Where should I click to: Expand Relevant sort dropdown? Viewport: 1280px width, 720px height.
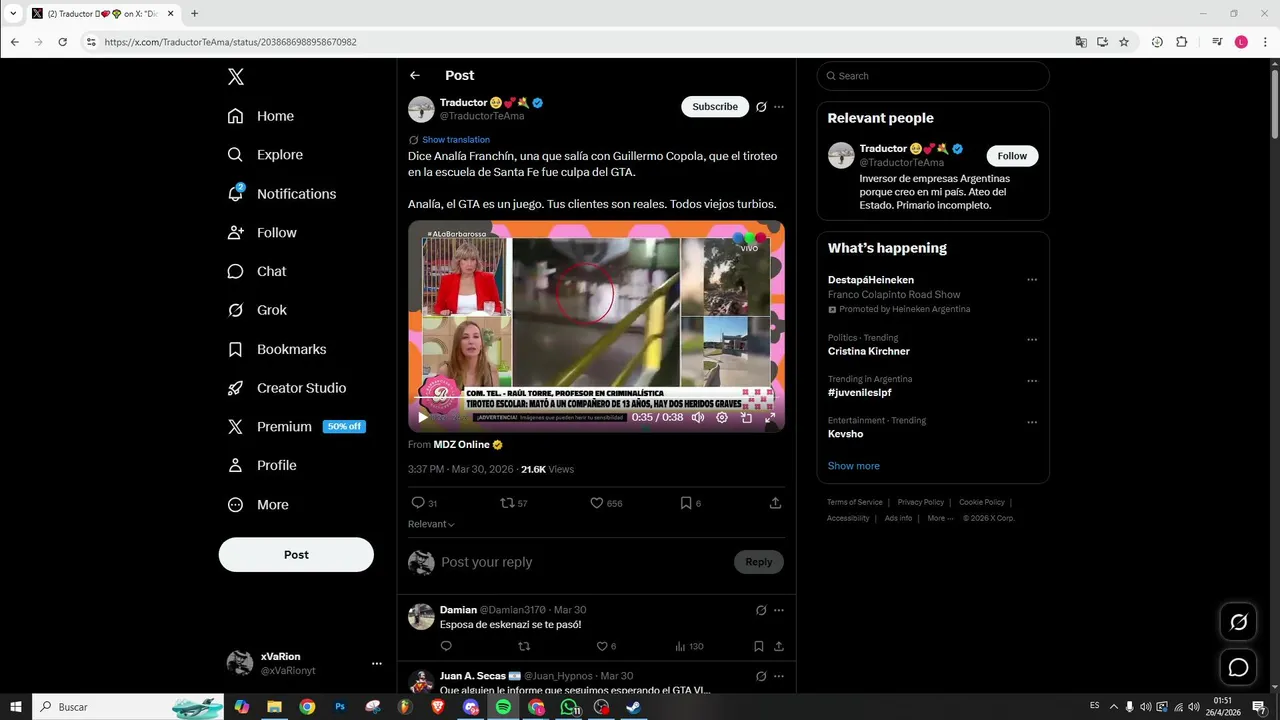pos(431,524)
